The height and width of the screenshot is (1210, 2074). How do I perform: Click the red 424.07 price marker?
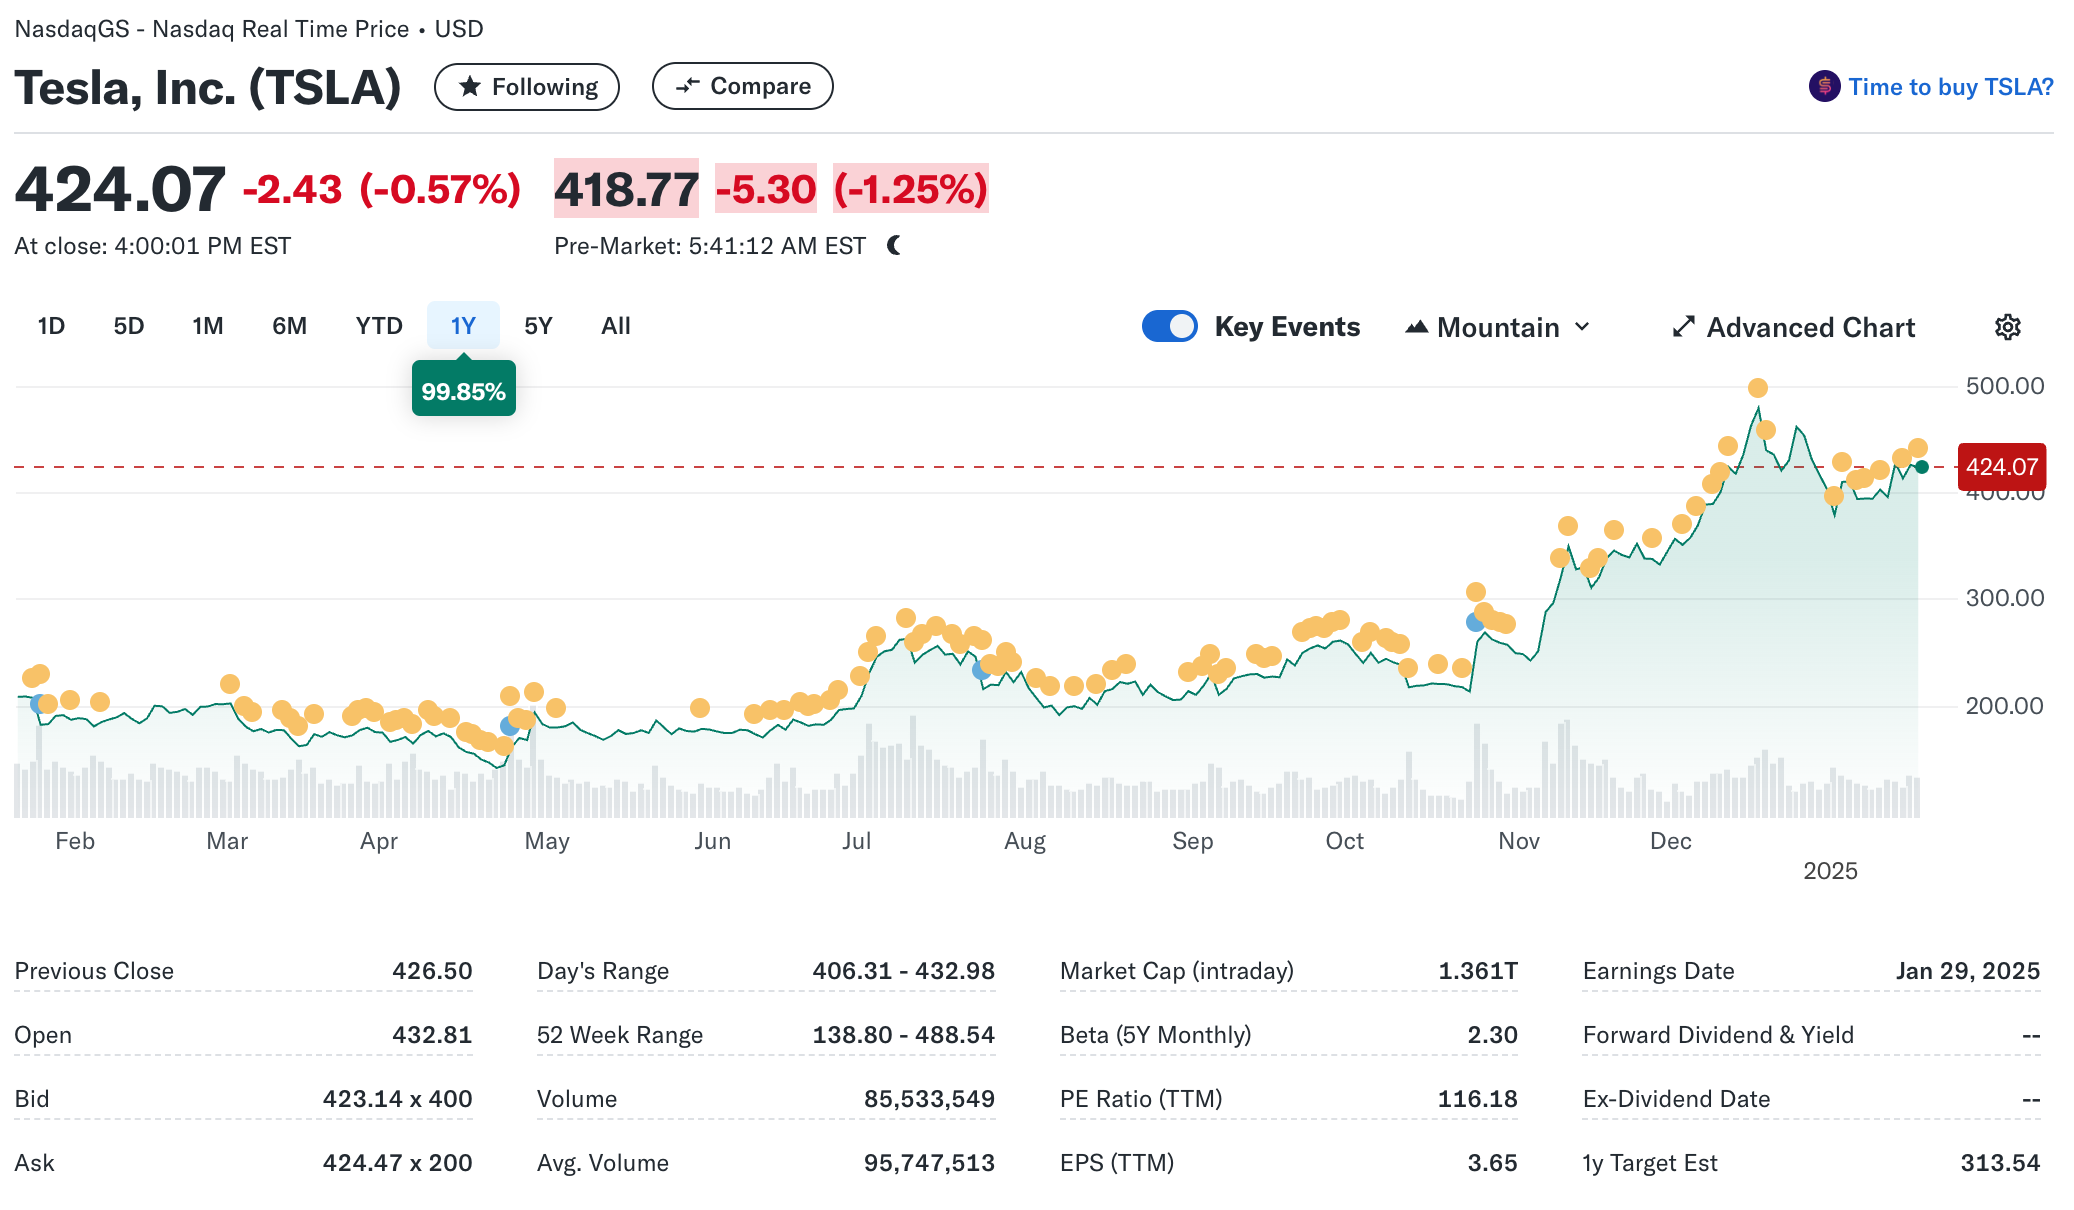pyautogui.click(x=2001, y=467)
